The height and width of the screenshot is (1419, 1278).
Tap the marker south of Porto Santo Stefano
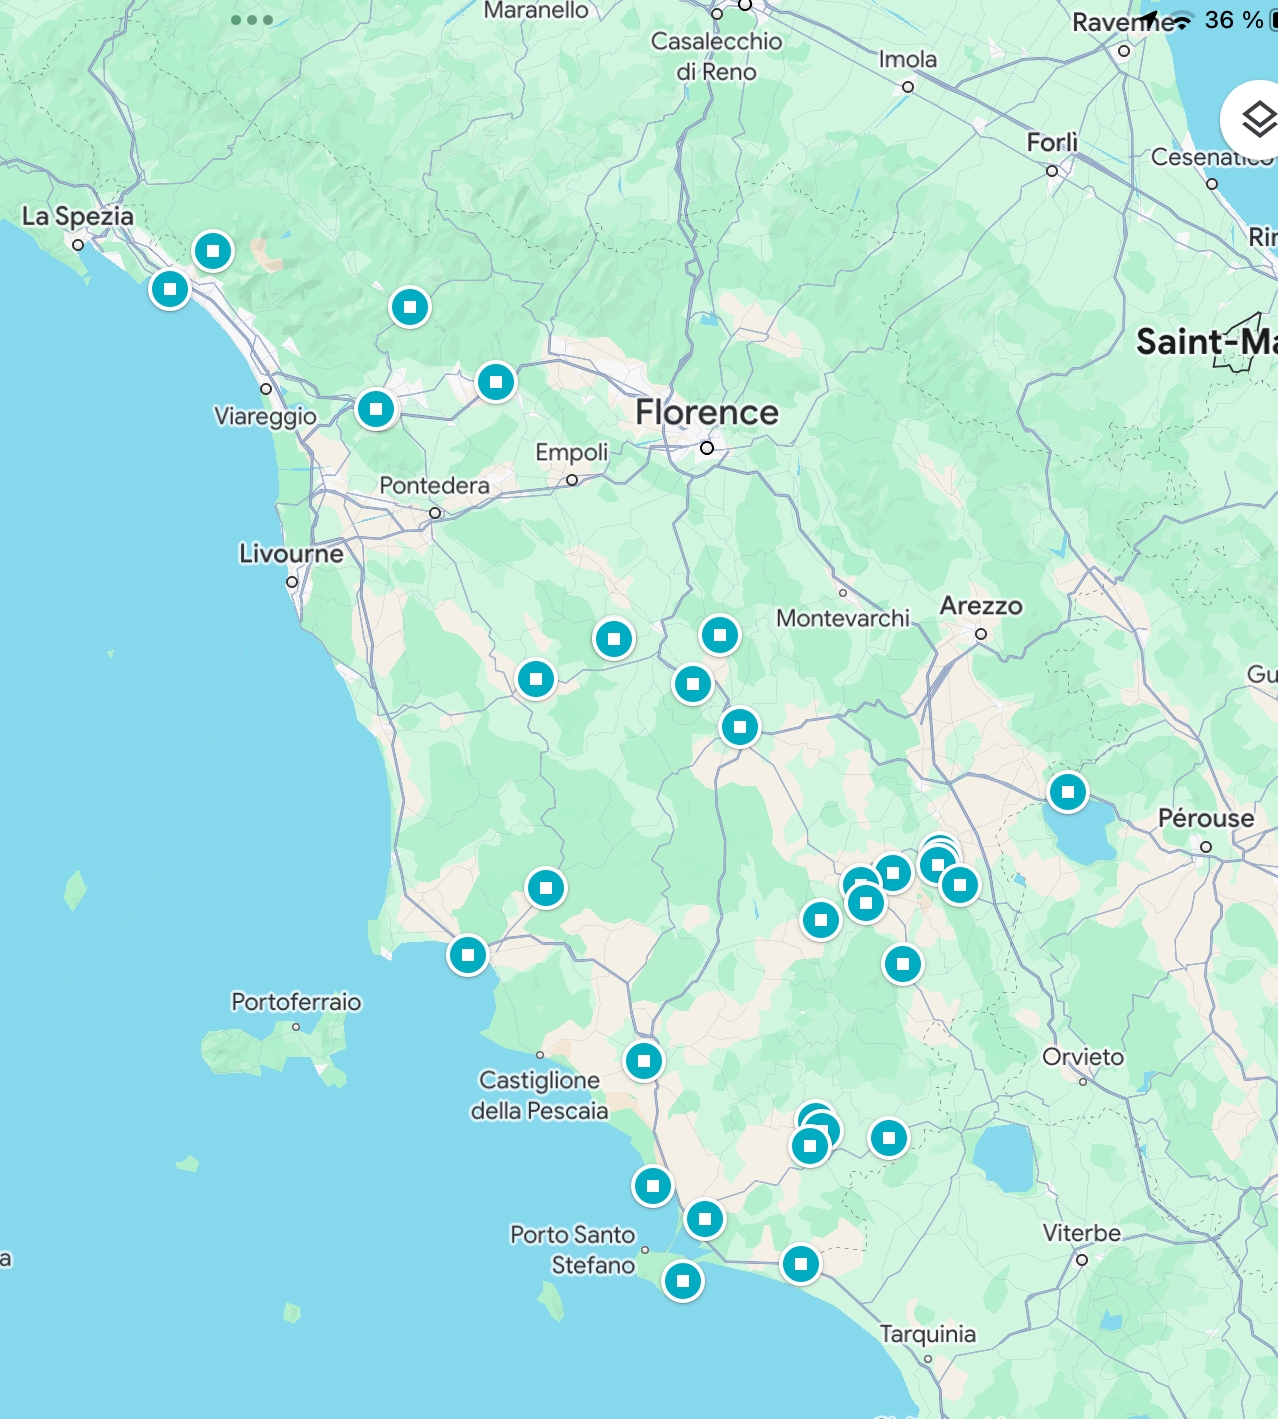pyautogui.click(x=683, y=1281)
